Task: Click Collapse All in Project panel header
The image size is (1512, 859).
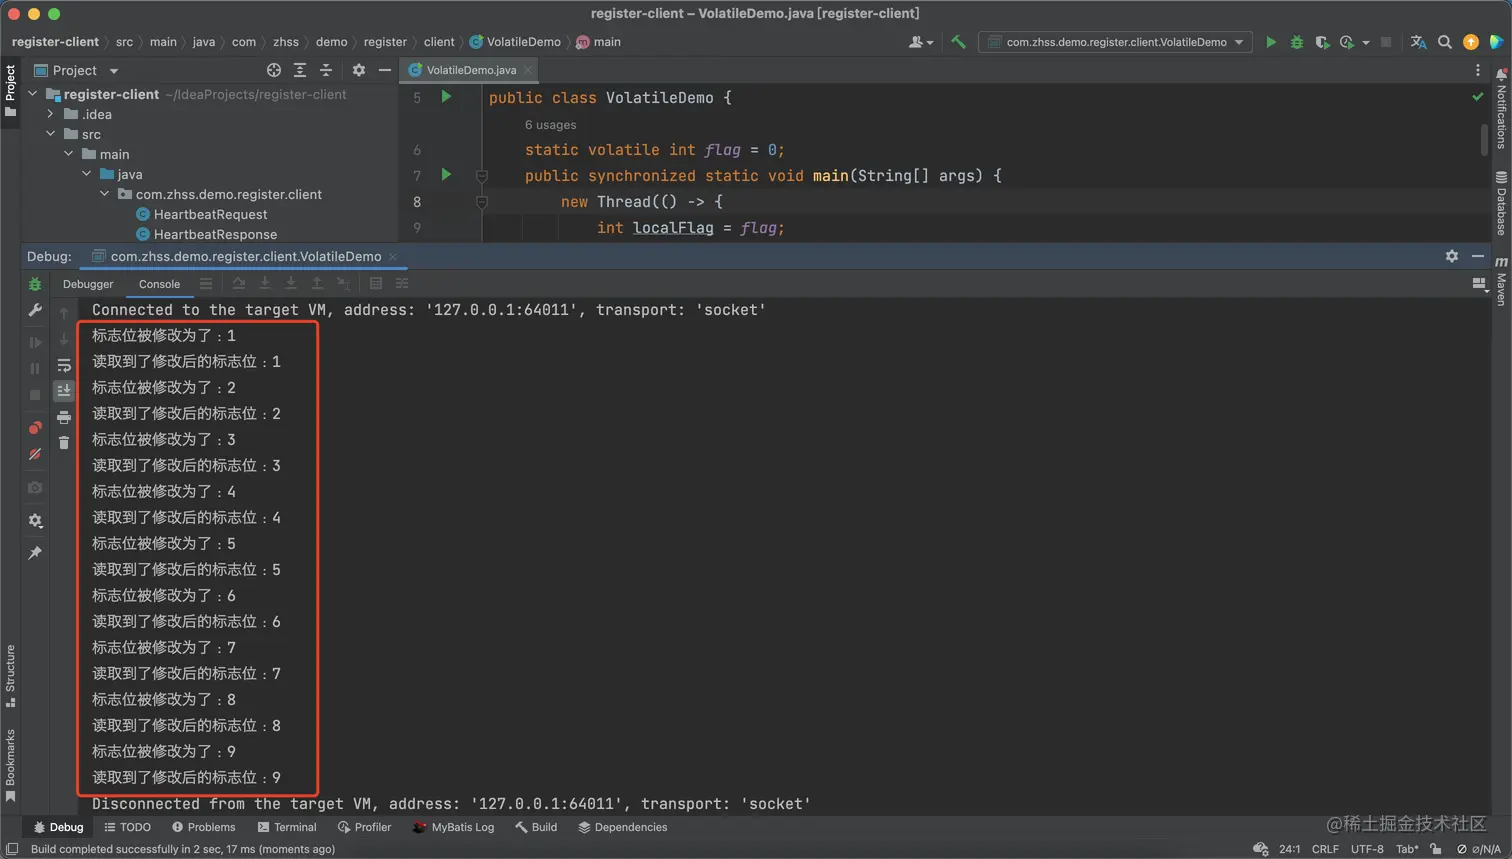Action: 326,70
